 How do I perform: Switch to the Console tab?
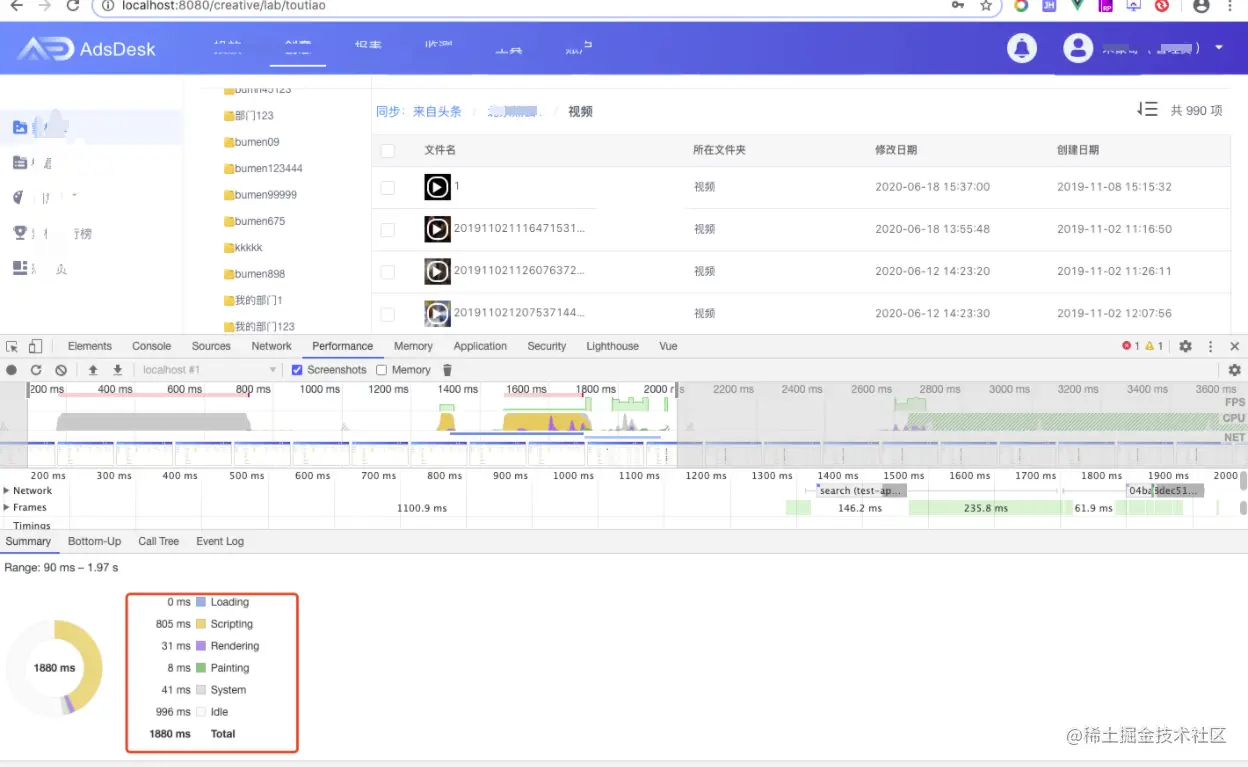152,346
